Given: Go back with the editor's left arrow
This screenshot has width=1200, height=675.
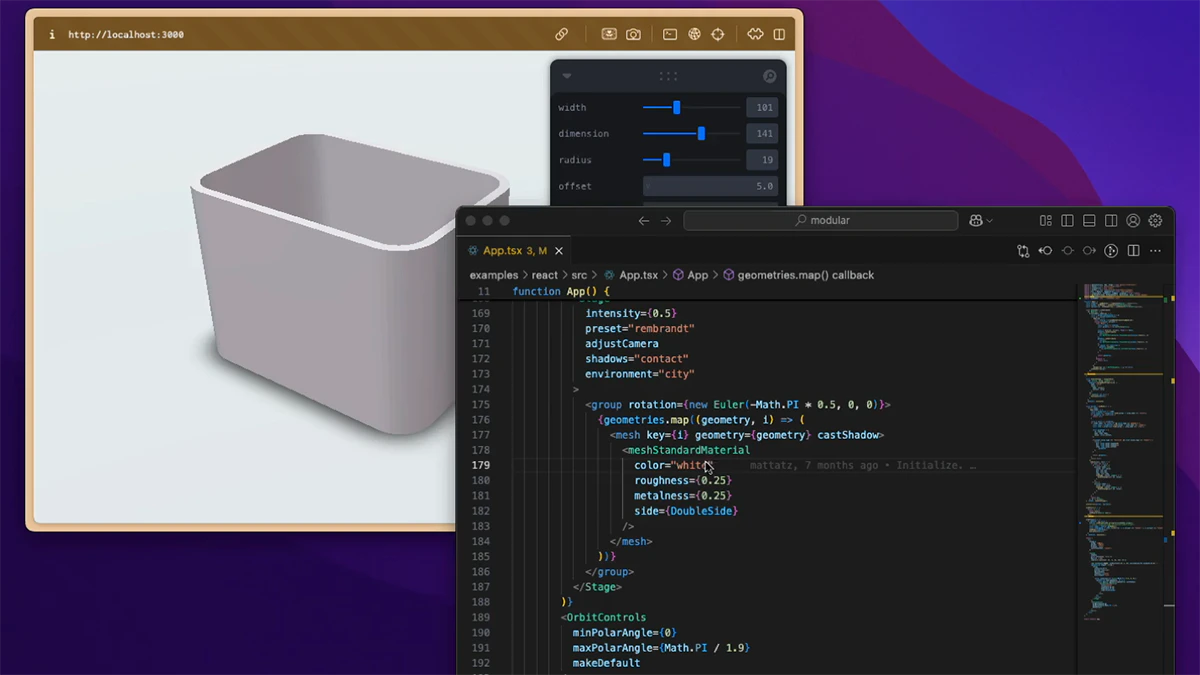Looking at the screenshot, I should [644, 221].
